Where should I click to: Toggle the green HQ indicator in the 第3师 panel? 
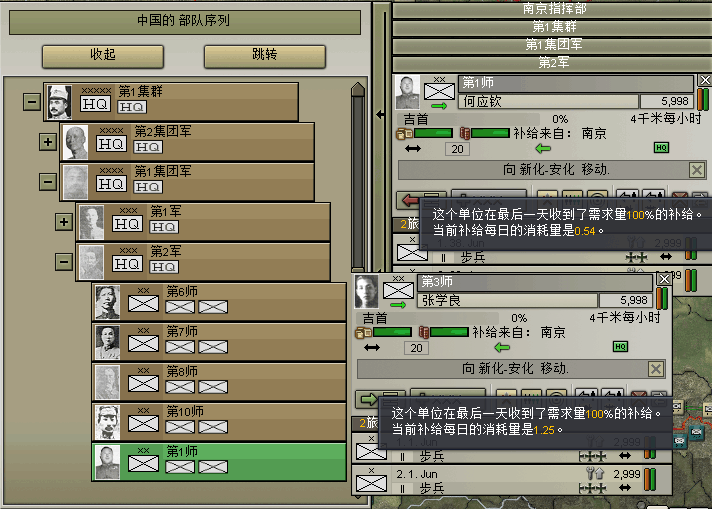pyautogui.click(x=620, y=346)
